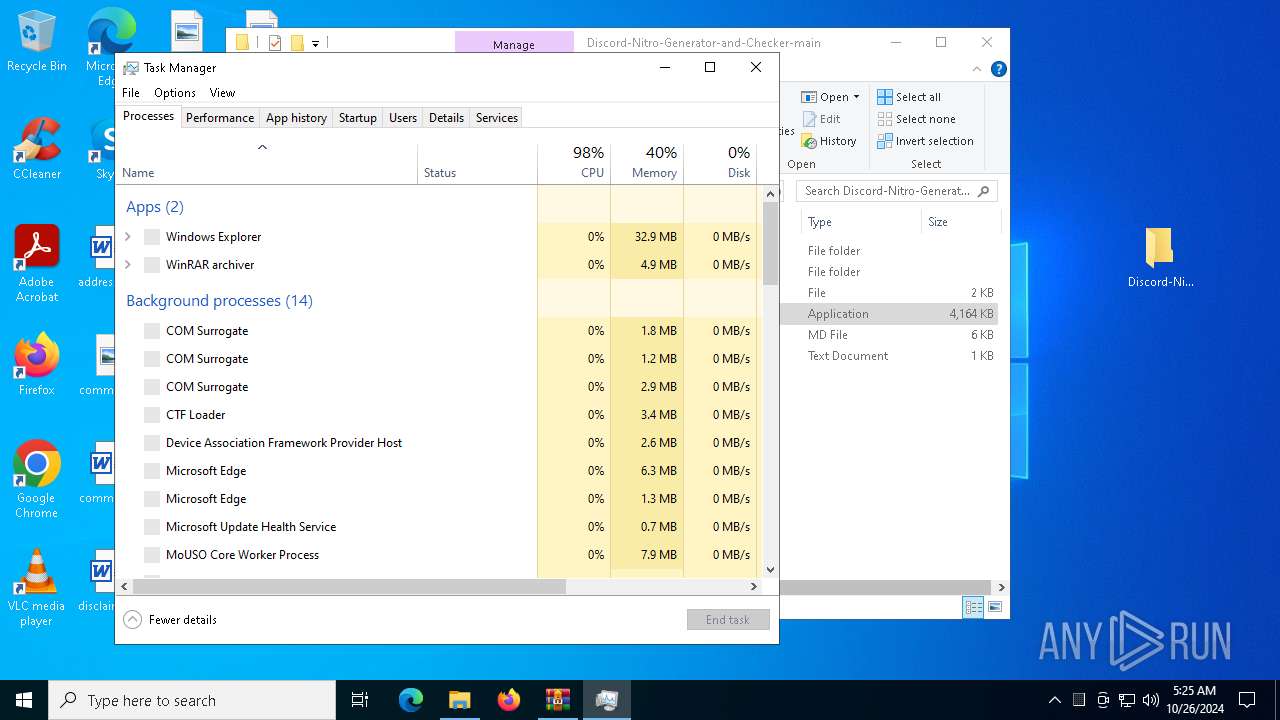
Task: Open File Explorer from taskbar
Action: click(x=459, y=700)
